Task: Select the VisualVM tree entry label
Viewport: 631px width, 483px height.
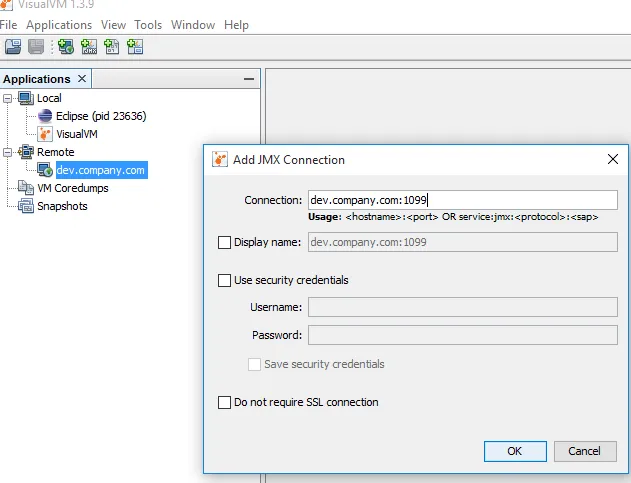Action: pos(77,134)
